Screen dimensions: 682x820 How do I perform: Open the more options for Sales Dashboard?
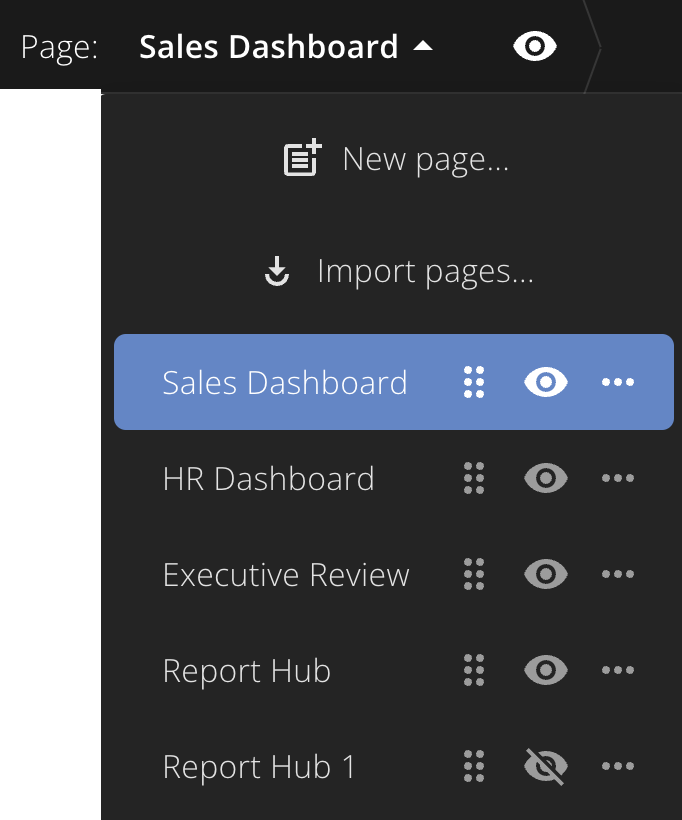click(x=618, y=382)
